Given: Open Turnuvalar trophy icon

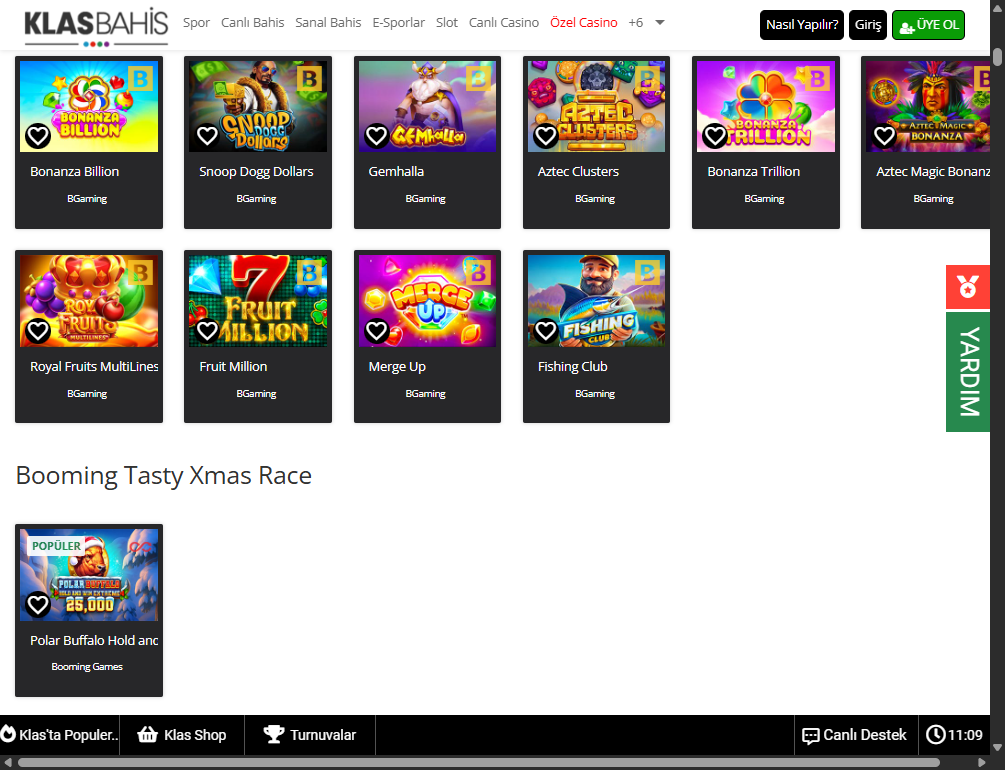Looking at the screenshot, I should coord(274,735).
